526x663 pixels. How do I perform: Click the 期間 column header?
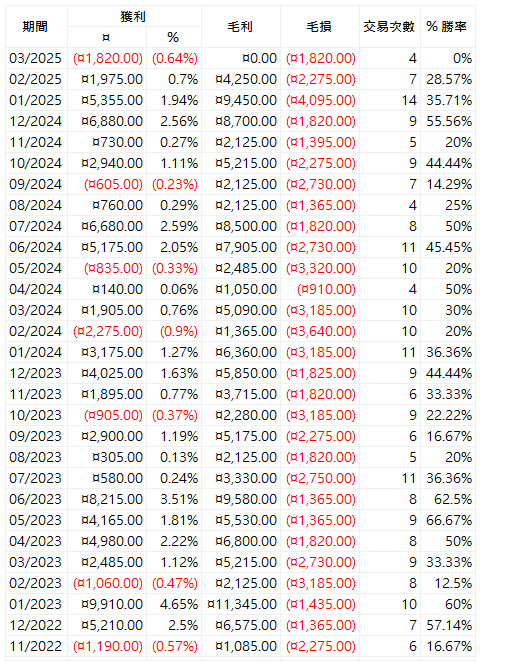pos(36,27)
